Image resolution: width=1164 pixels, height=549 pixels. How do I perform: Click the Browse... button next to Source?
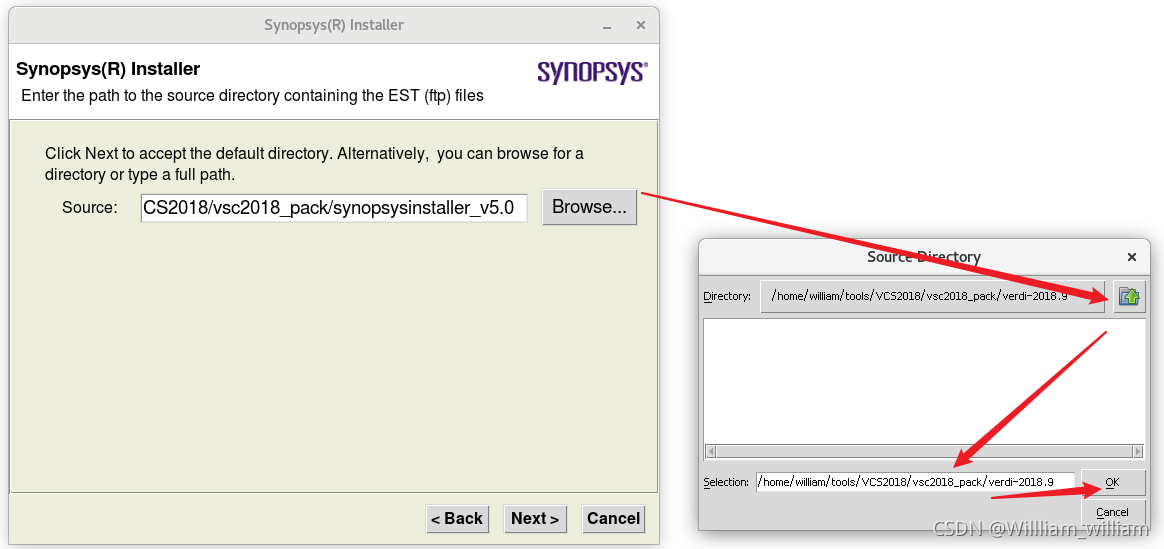[x=589, y=207]
